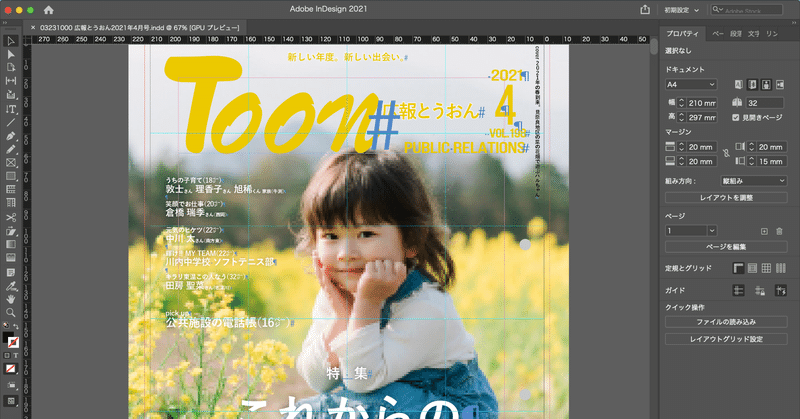Image resolution: width=800 pixels, height=419 pixels.
Task: Uncheck the 見開きページ checkbox
Action: click(735, 117)
